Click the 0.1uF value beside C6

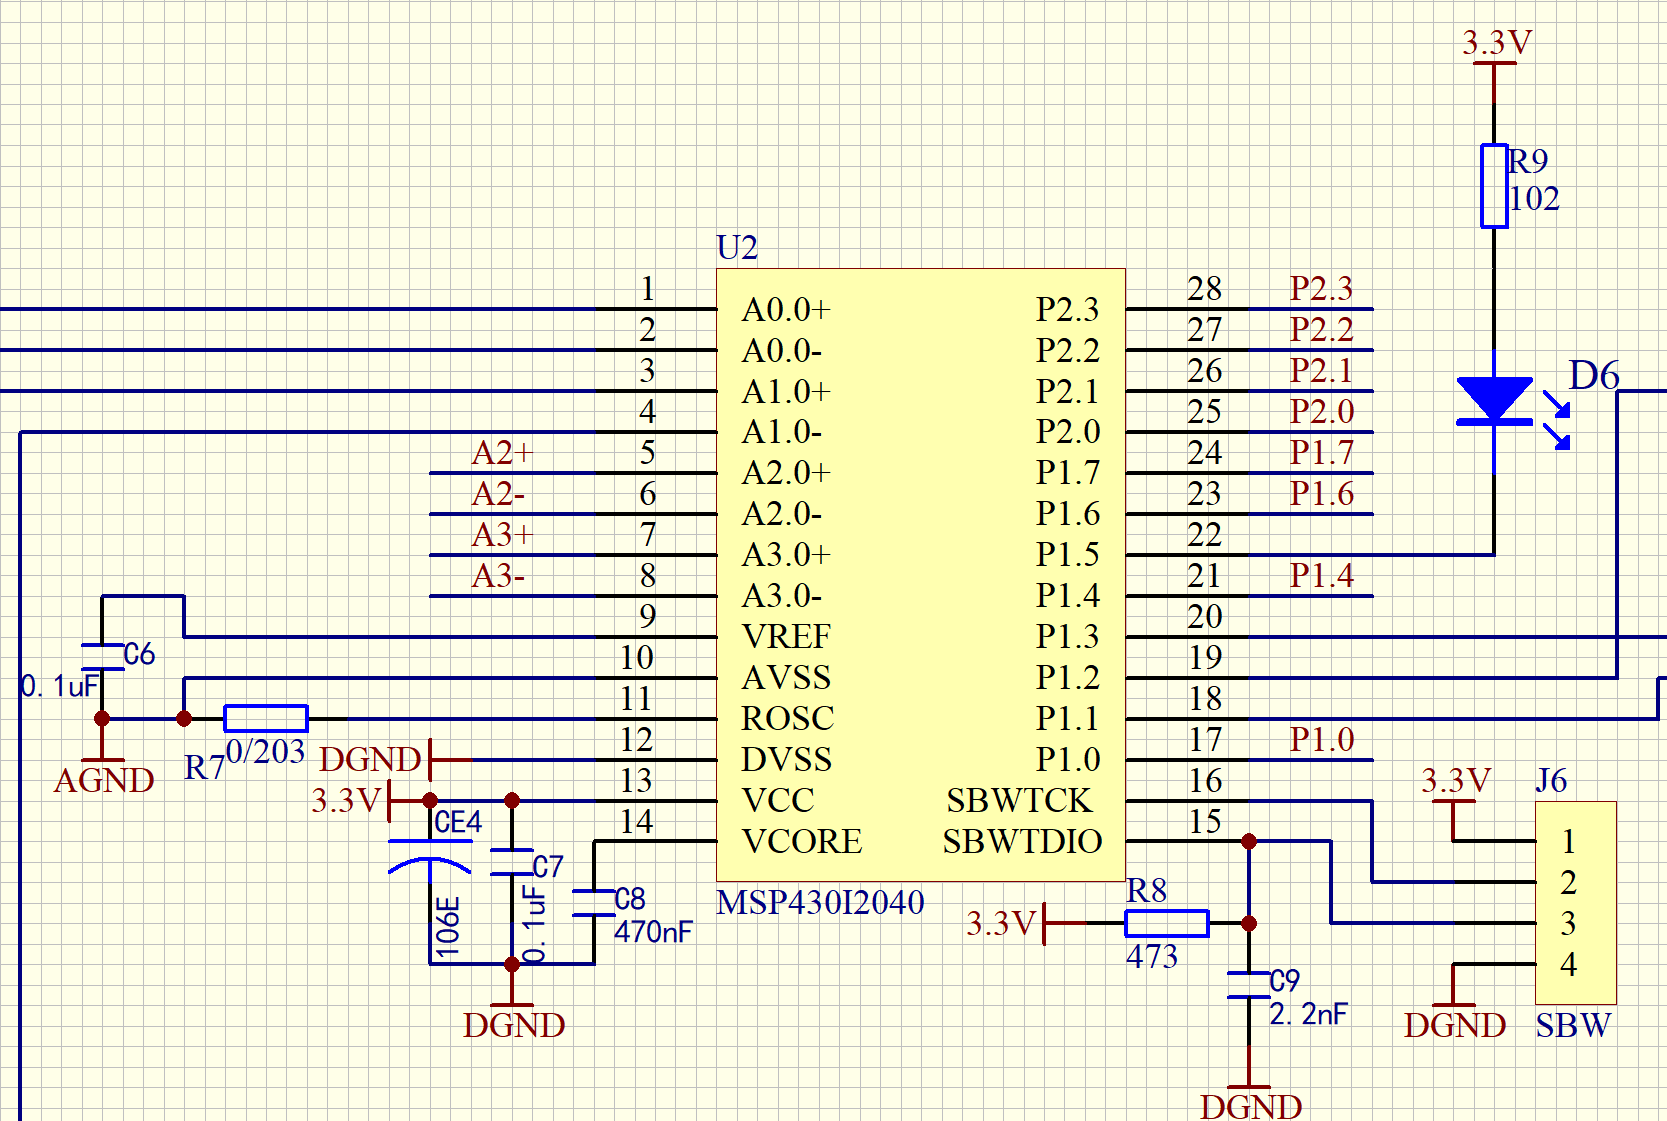[x=60, y=686]
